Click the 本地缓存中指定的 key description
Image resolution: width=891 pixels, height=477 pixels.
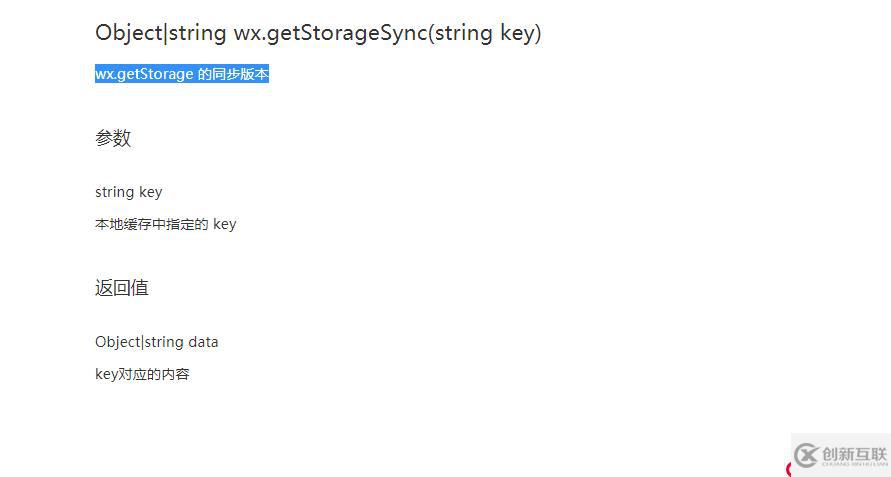[x=165, y=224]
